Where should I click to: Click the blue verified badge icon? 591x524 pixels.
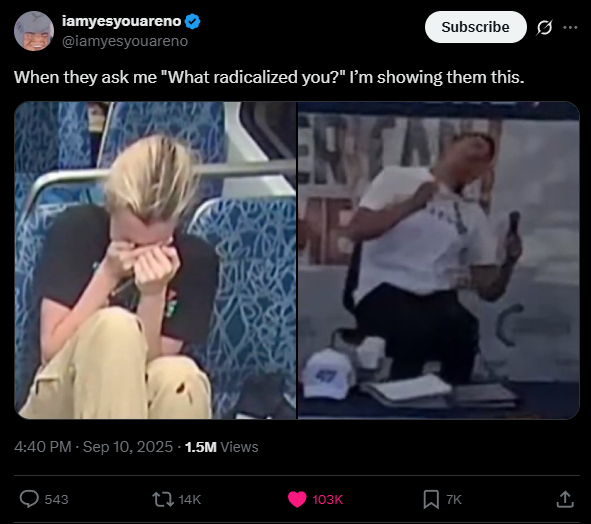[193, 21]
